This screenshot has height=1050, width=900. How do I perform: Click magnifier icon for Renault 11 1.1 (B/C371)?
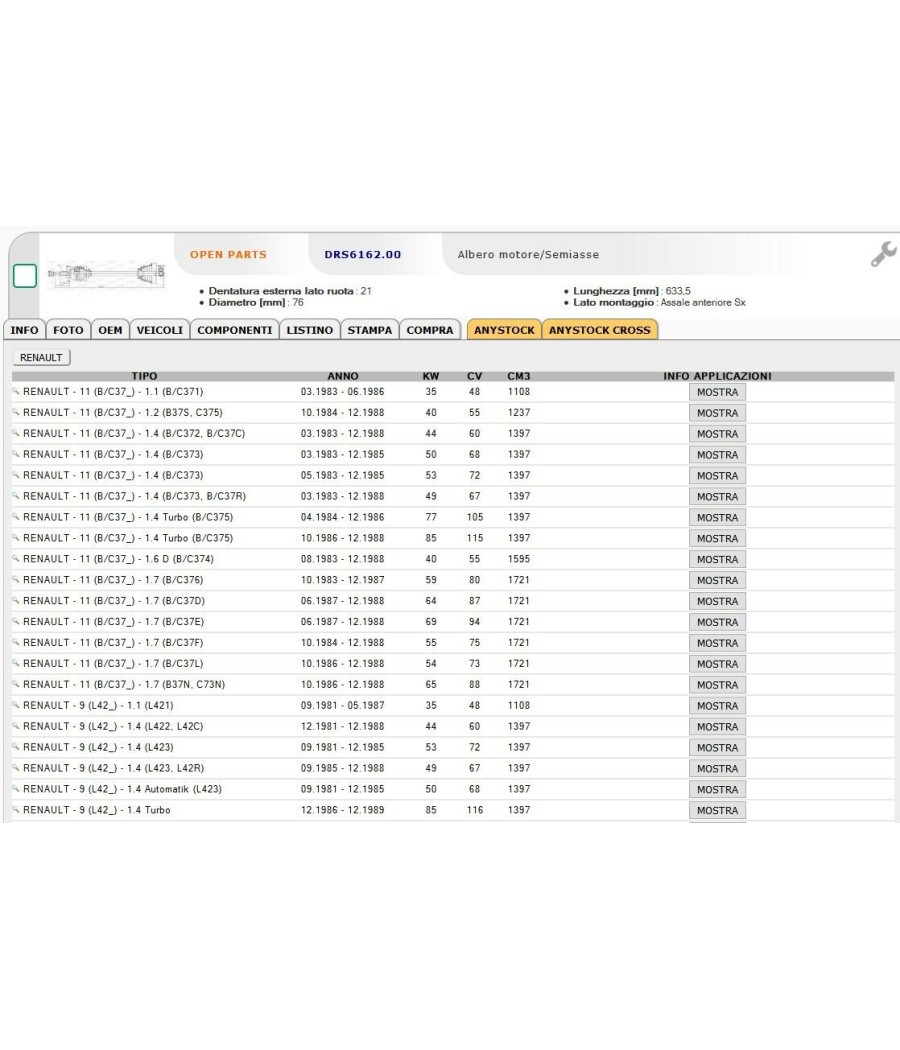[x=15, y=391]
